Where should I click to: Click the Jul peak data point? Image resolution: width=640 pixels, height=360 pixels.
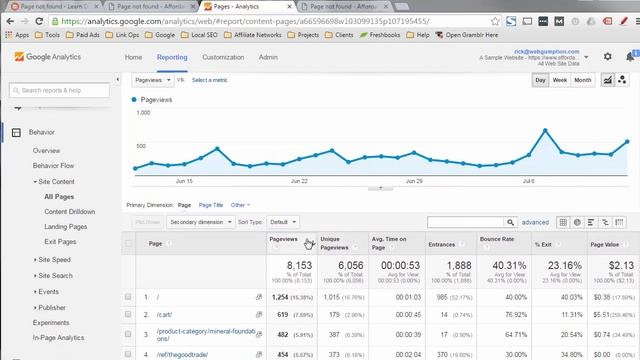545,131
